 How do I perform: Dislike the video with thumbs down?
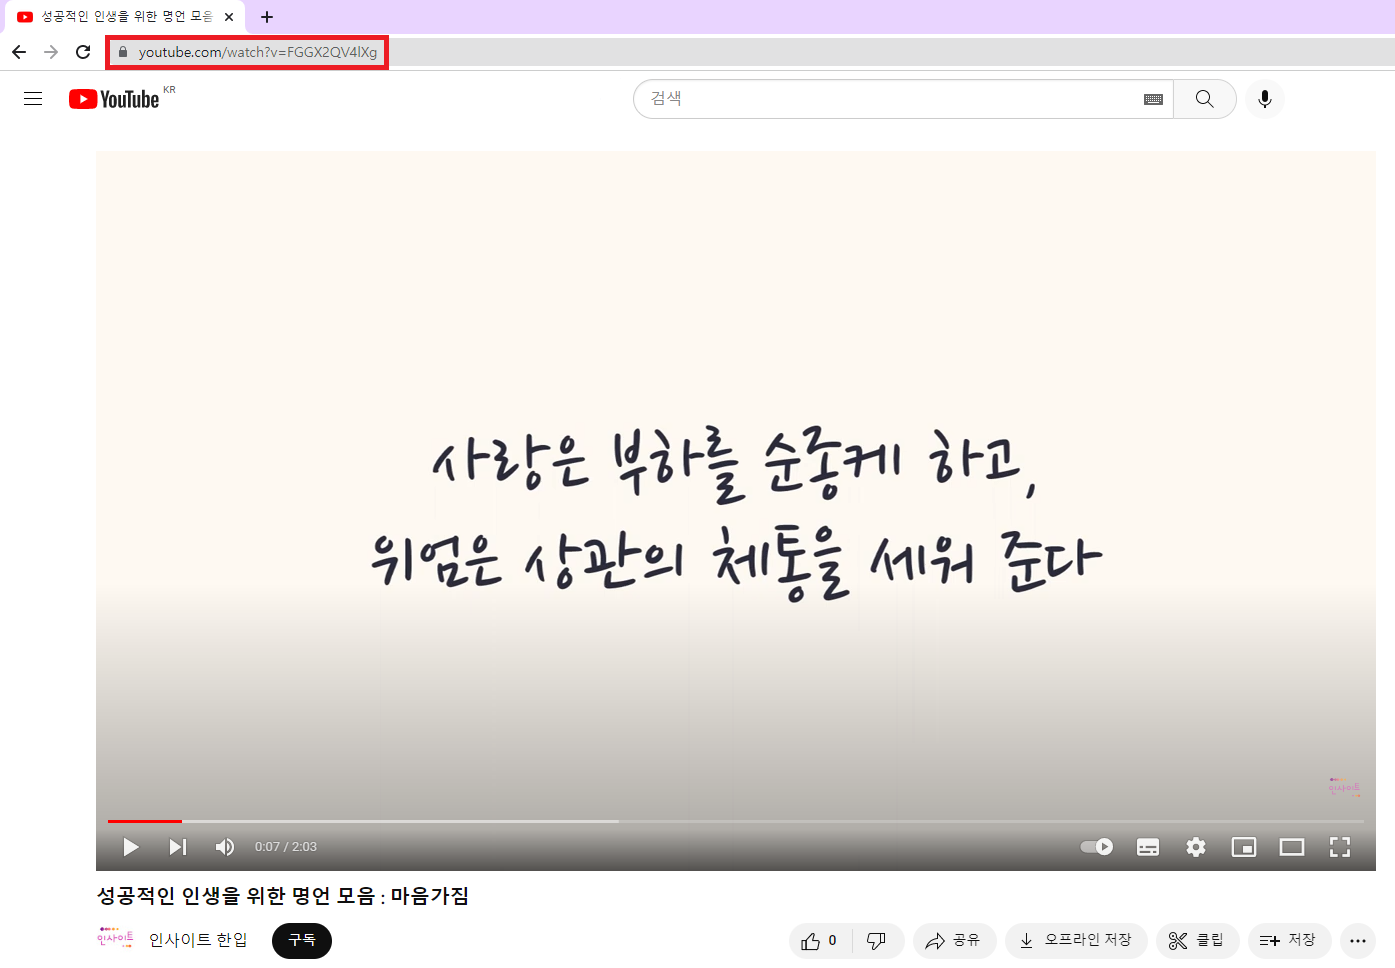click(877, 940)
